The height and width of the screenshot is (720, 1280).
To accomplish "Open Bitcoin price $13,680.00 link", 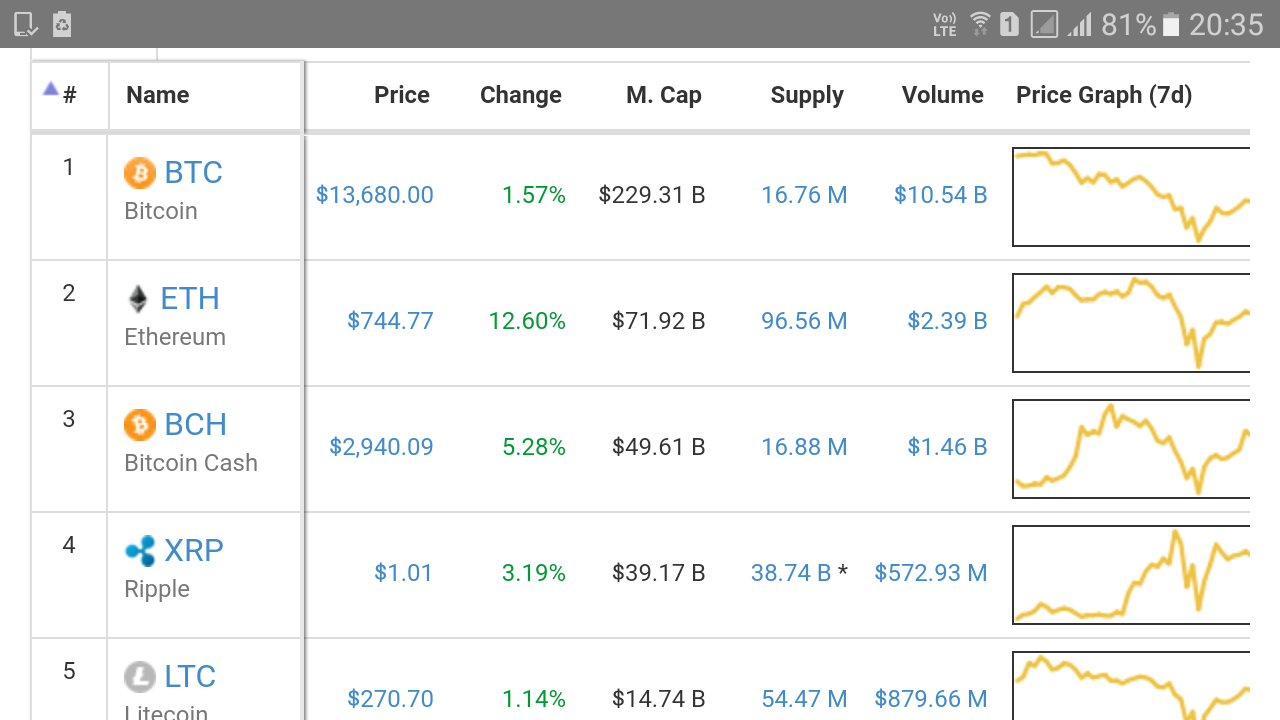I will click(x=375, y=195).
